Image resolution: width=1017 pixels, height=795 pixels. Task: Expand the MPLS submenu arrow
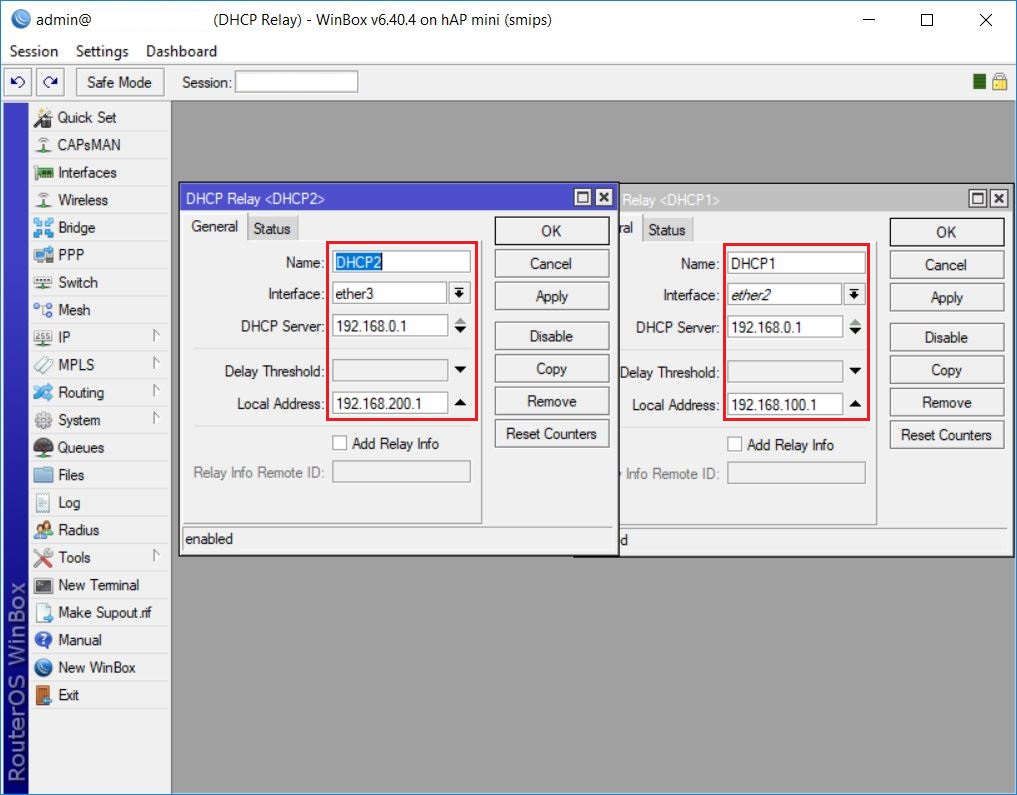156,363
